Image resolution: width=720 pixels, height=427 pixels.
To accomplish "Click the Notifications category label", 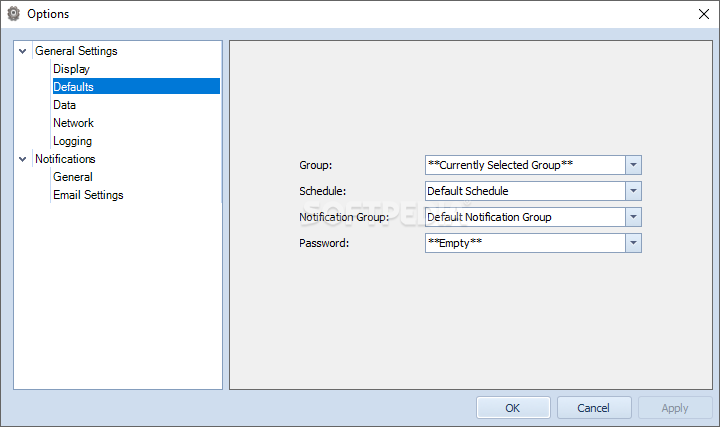I will click(x=65, y=159).
